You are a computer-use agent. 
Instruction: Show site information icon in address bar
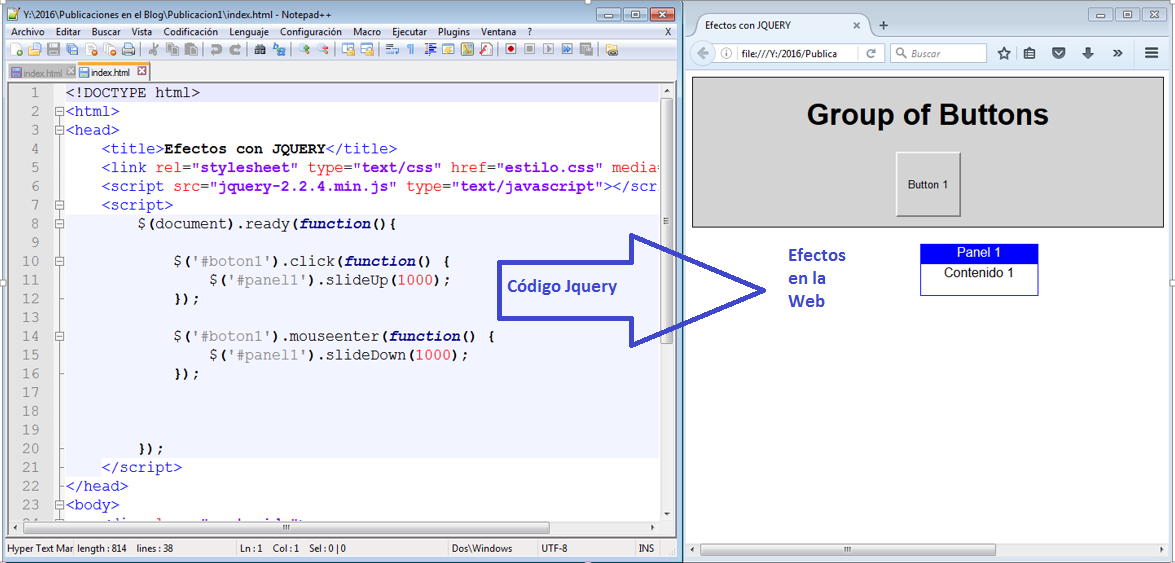(x=725, y=53)
